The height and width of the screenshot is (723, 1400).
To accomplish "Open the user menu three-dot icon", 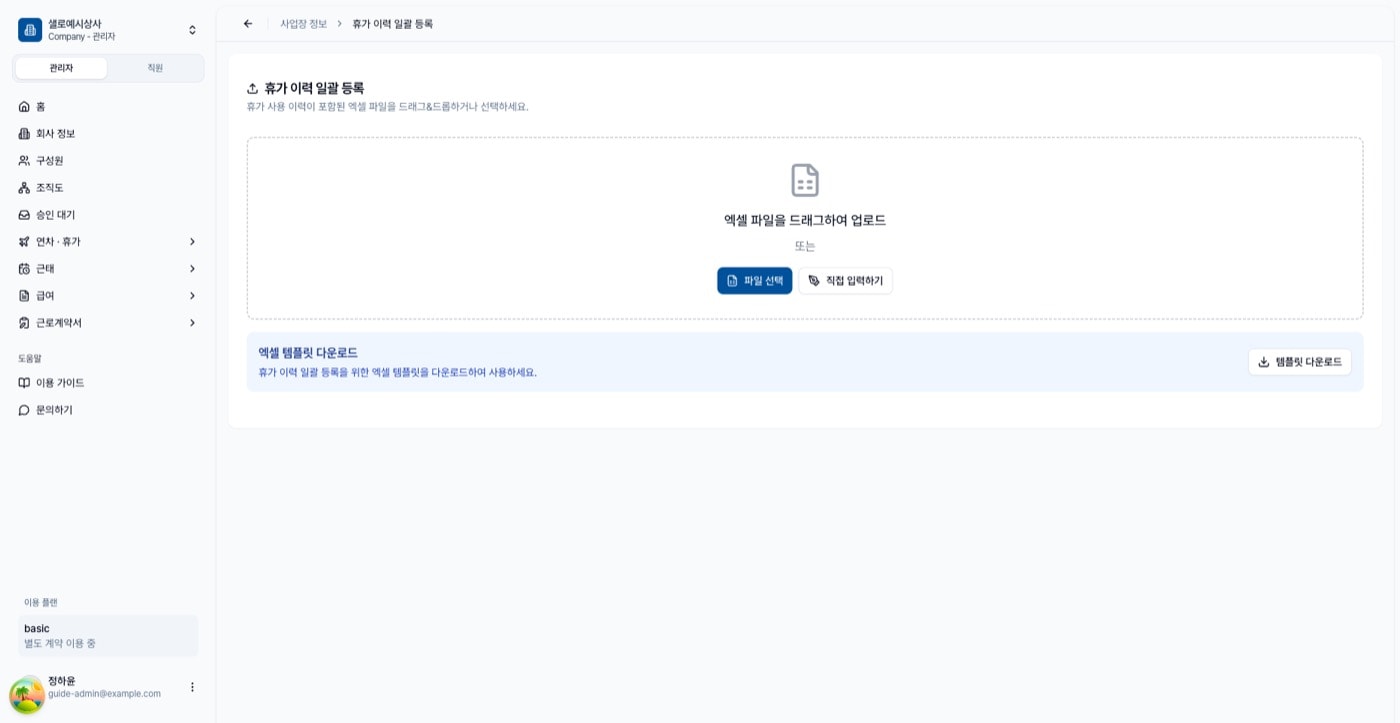I will point(192,687).
